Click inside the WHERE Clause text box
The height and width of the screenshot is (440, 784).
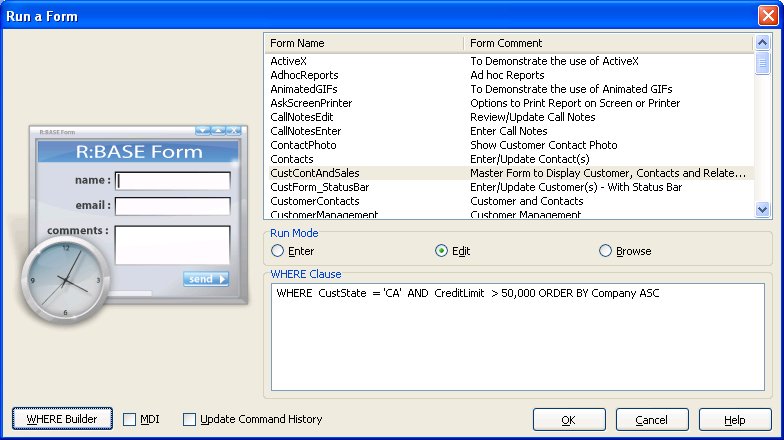tap(516, 340)
